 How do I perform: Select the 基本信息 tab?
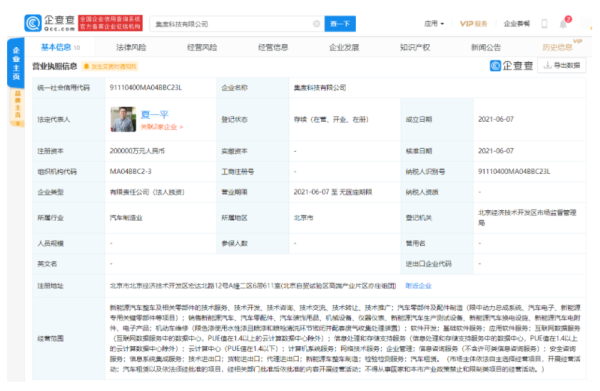pyautogui.click(x=60, y=47)
